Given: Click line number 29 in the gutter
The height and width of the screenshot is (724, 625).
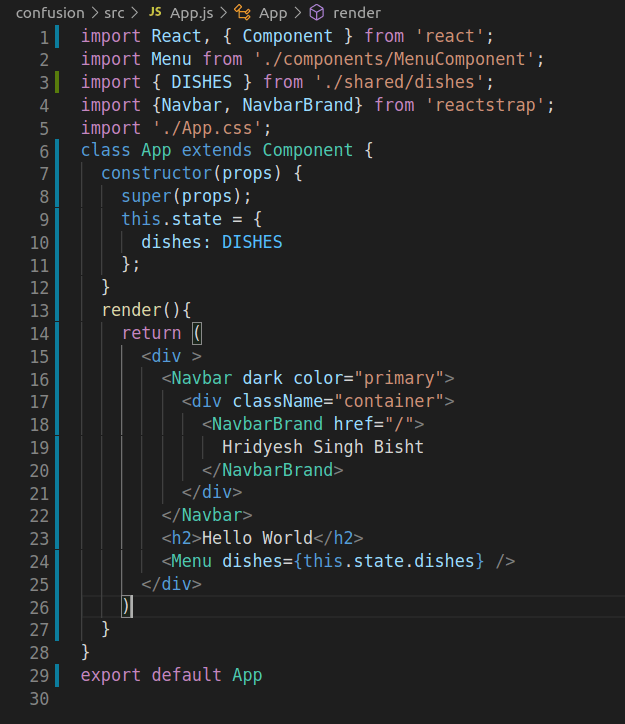Looking at the screenshot, I should point(39,675).
